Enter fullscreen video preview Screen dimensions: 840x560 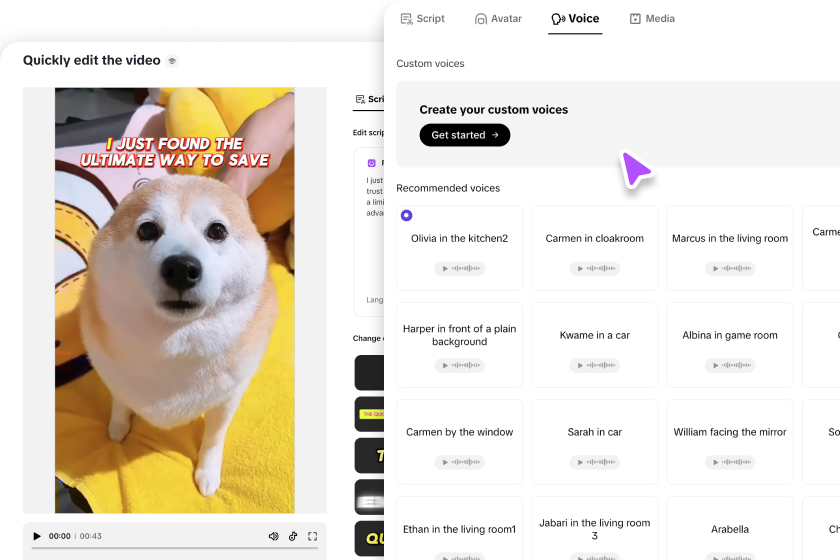pos(313,536)
